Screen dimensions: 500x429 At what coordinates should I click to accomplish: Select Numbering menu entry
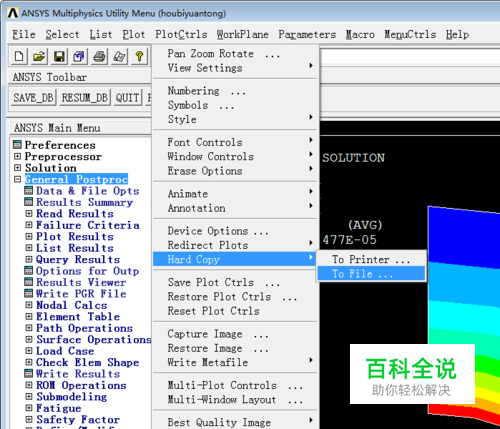coord(235,90)
